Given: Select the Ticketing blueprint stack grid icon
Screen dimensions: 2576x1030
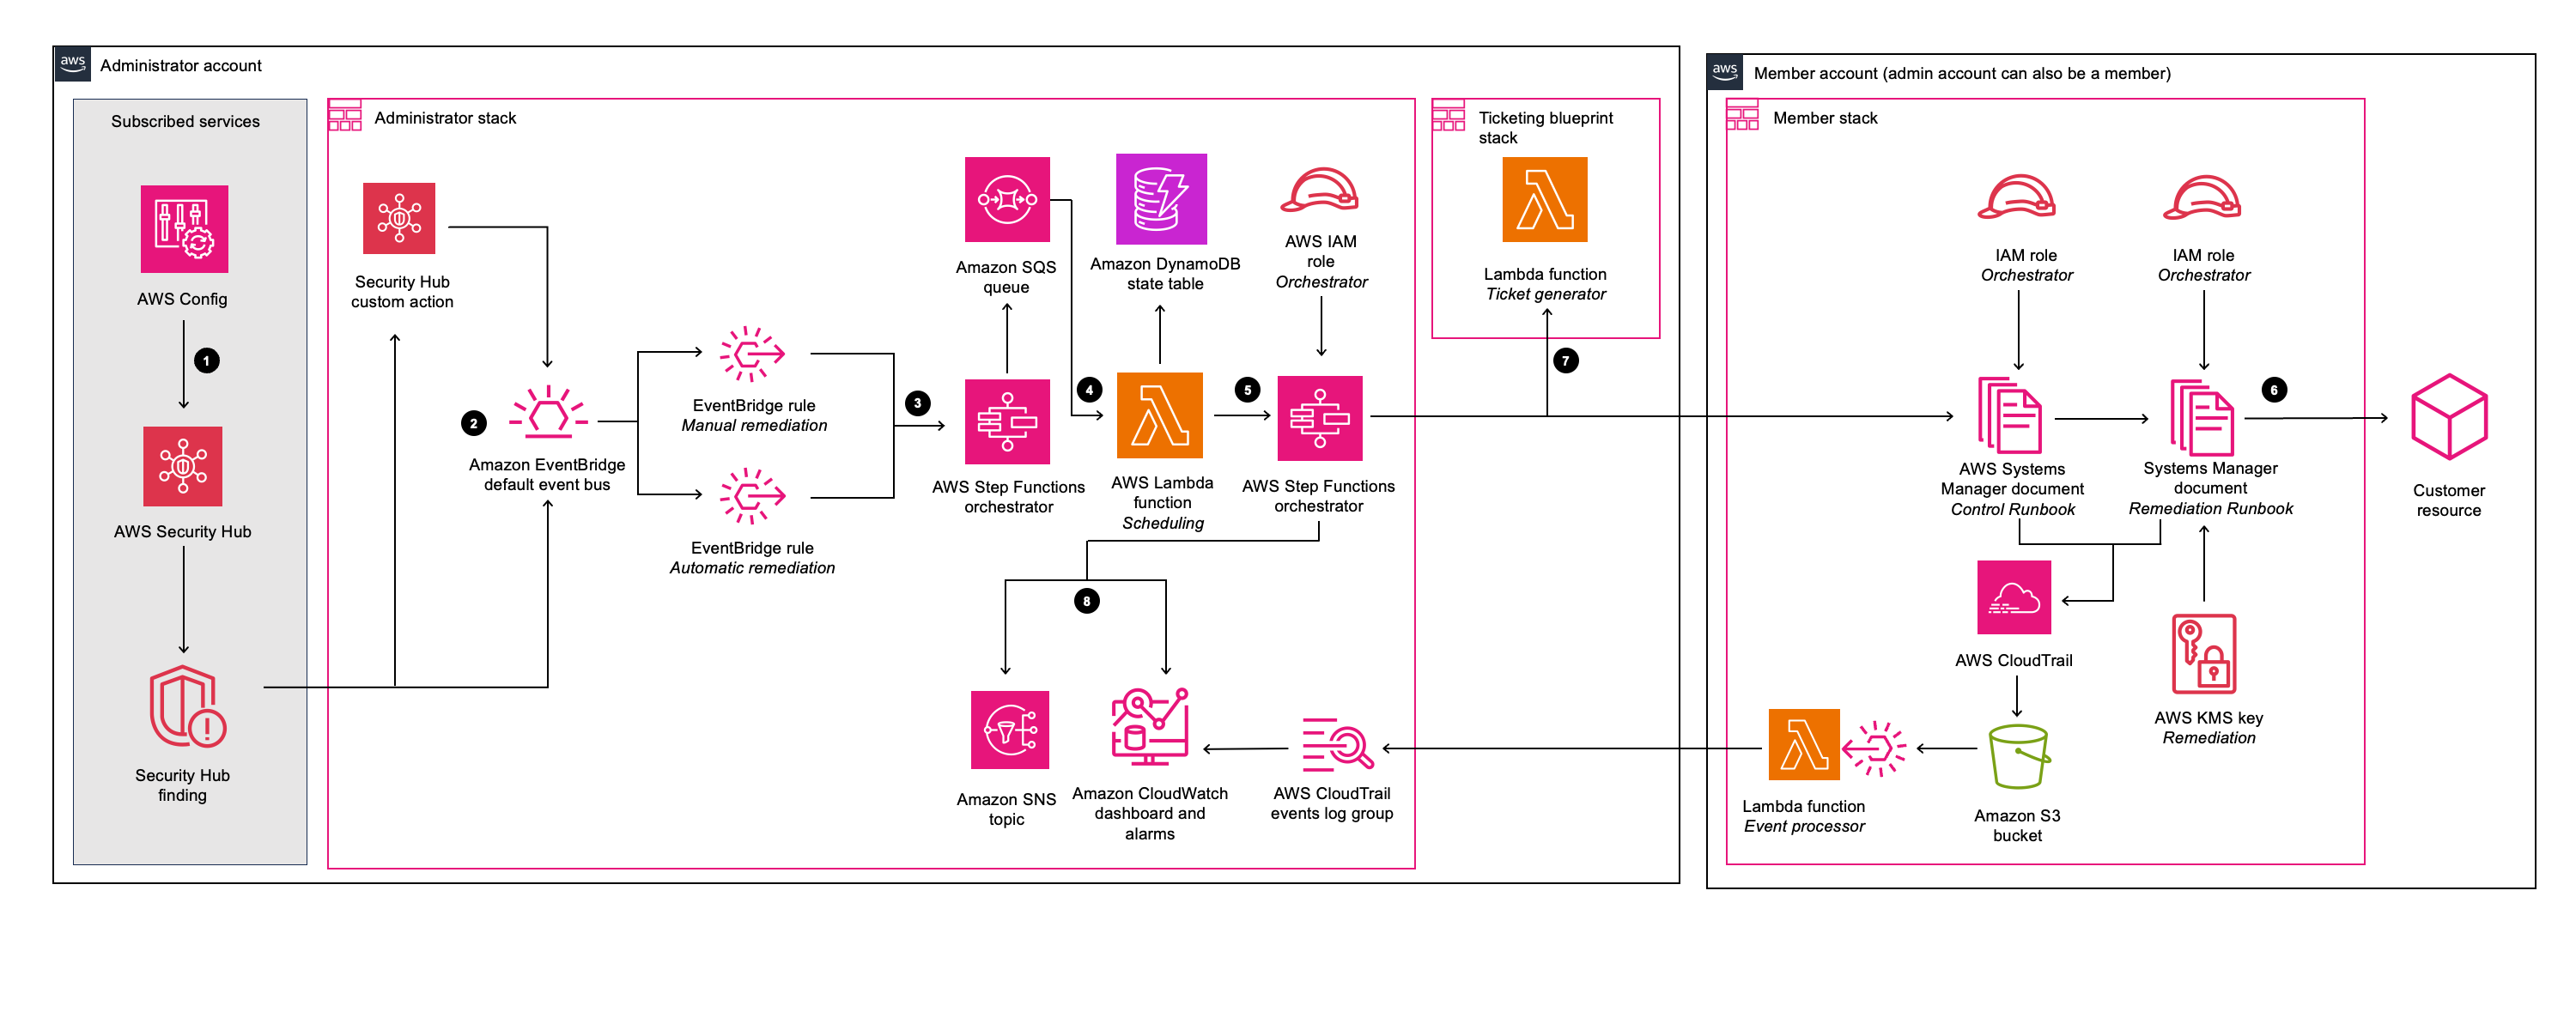Looking at the screenshot, I should click(1449, 115).
